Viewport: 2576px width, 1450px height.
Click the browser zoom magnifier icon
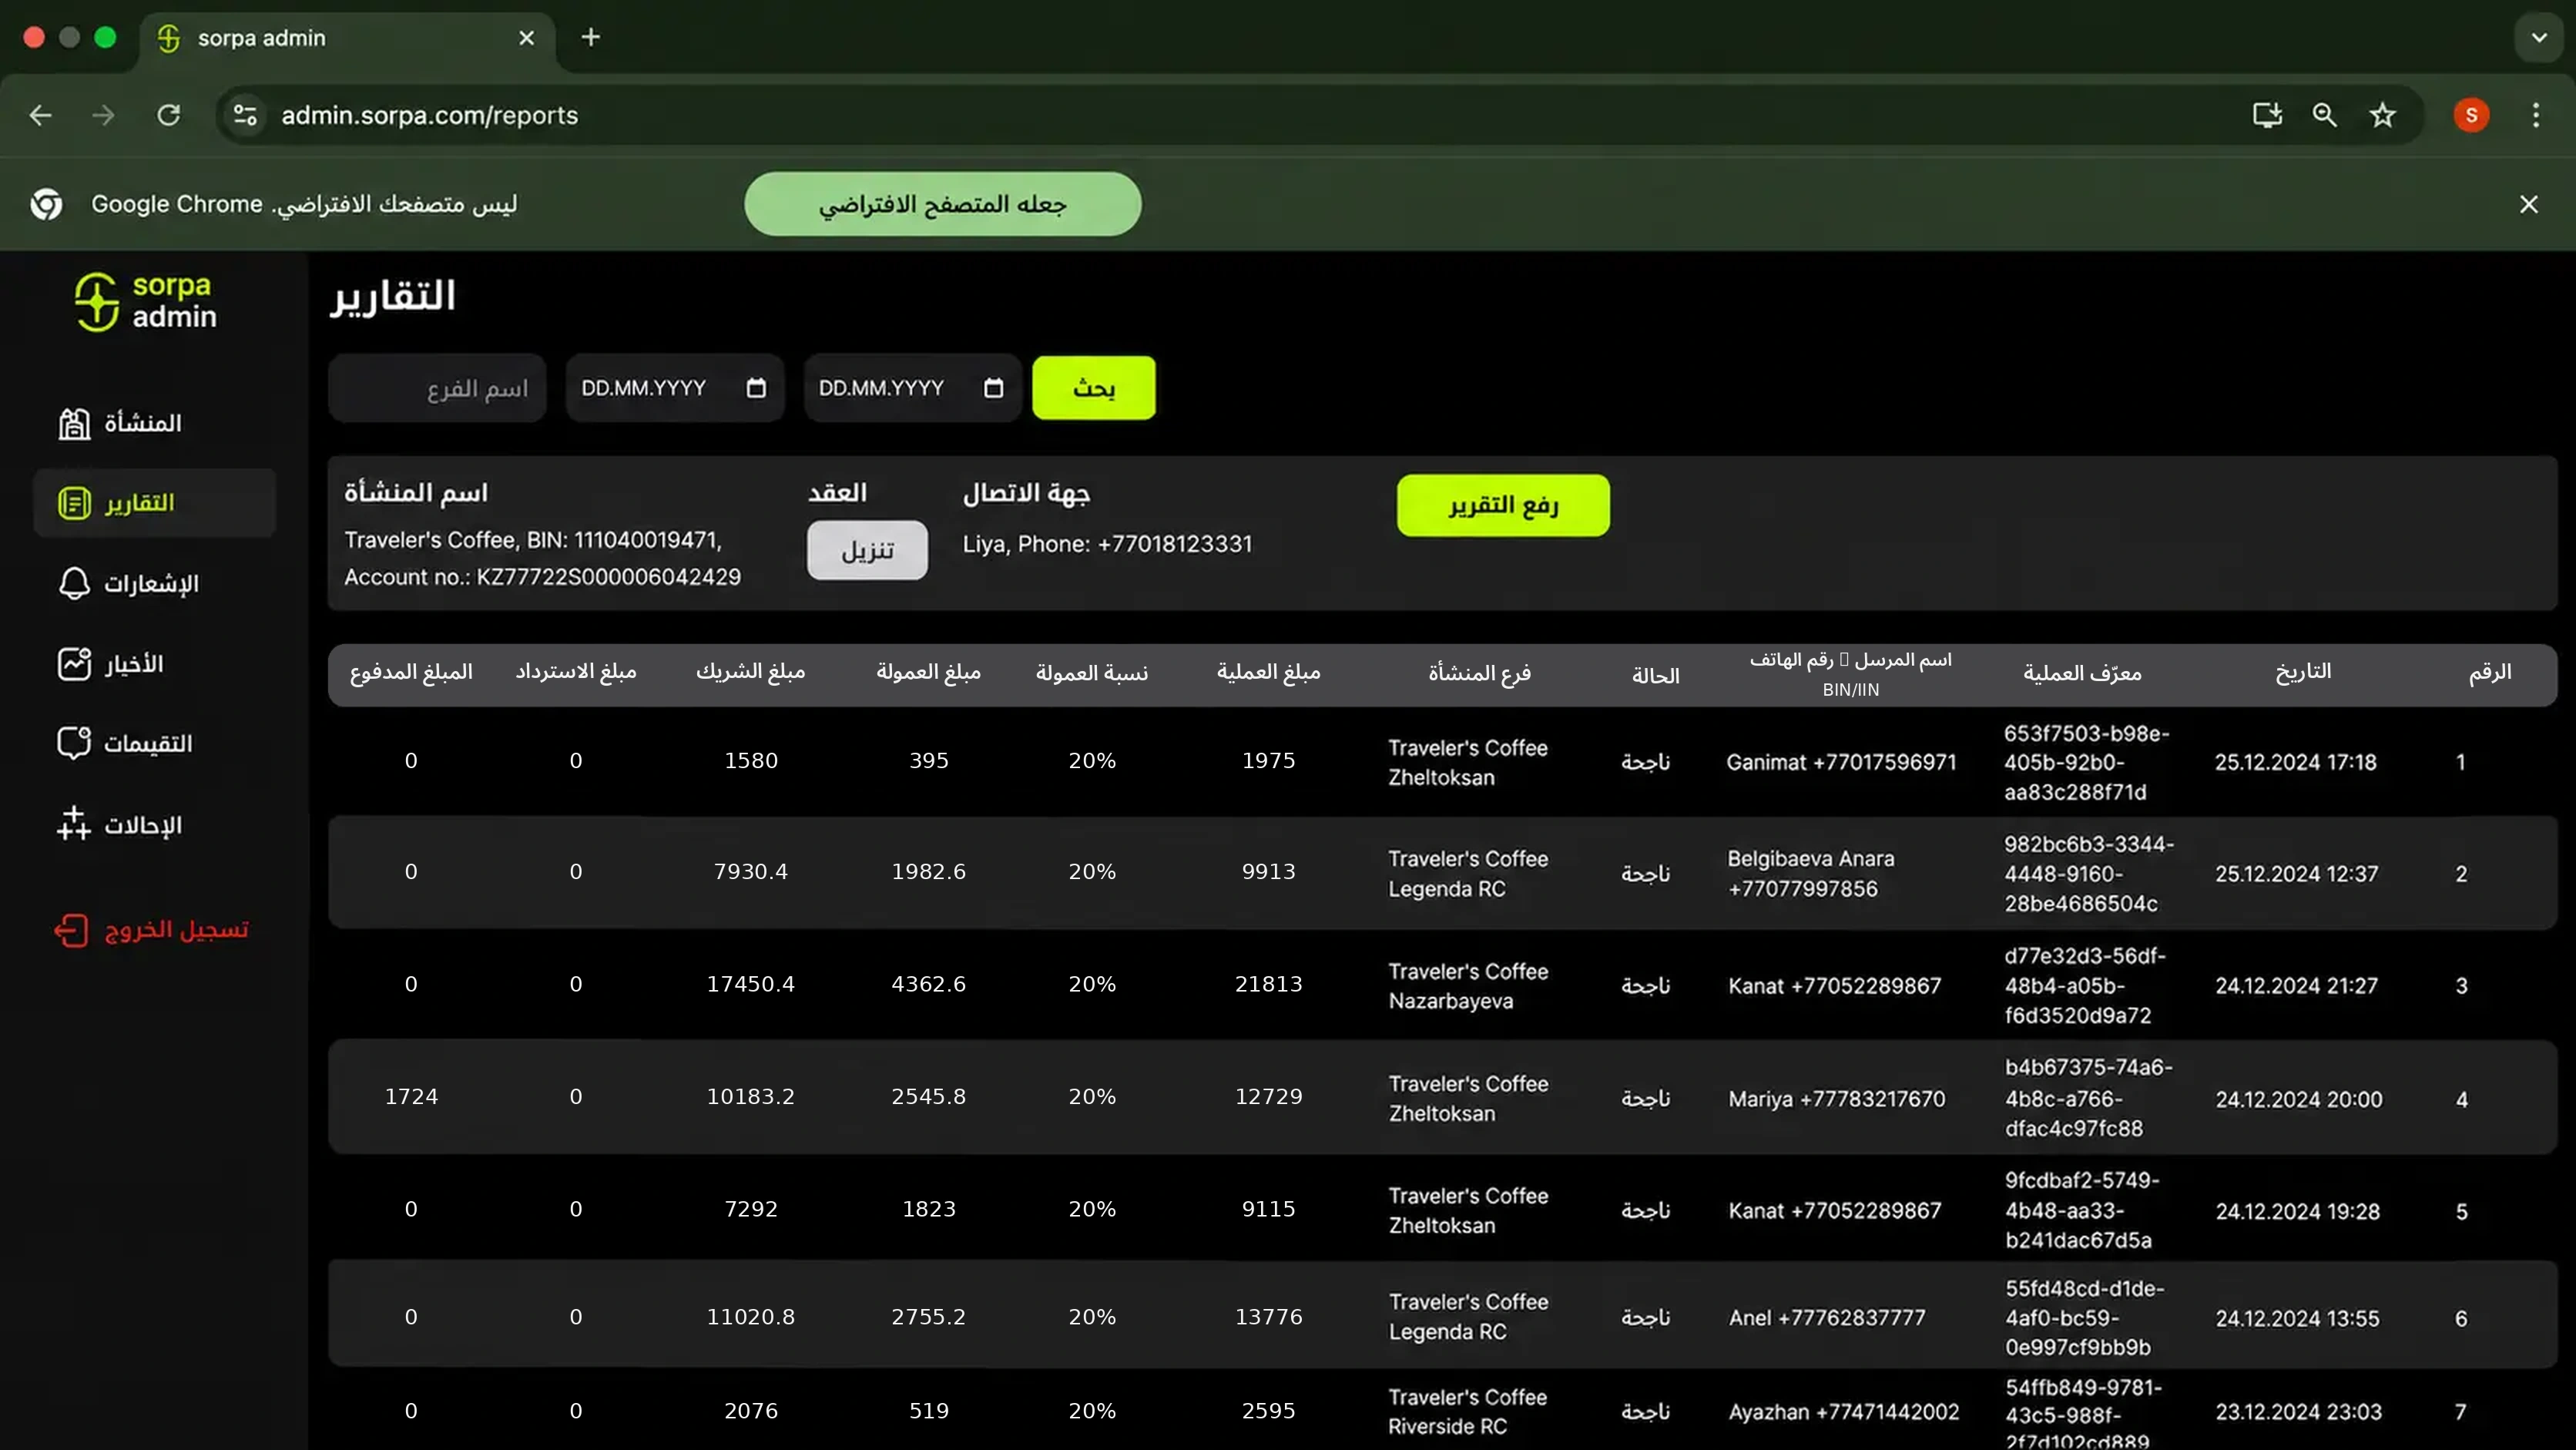click(x=2325, y=116)
